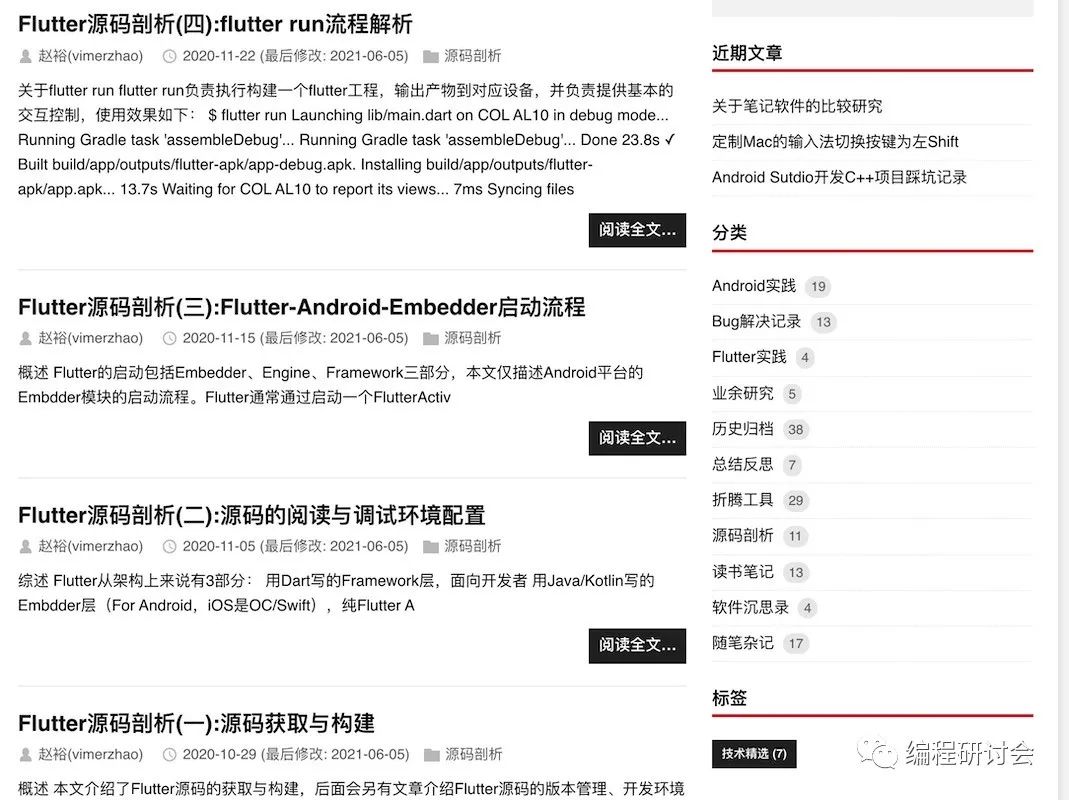Click excerpt beginning 综述 Flutter从架构上来说有3部分
The height and width of the screenshot is (800, 1069).
point(336,593)
